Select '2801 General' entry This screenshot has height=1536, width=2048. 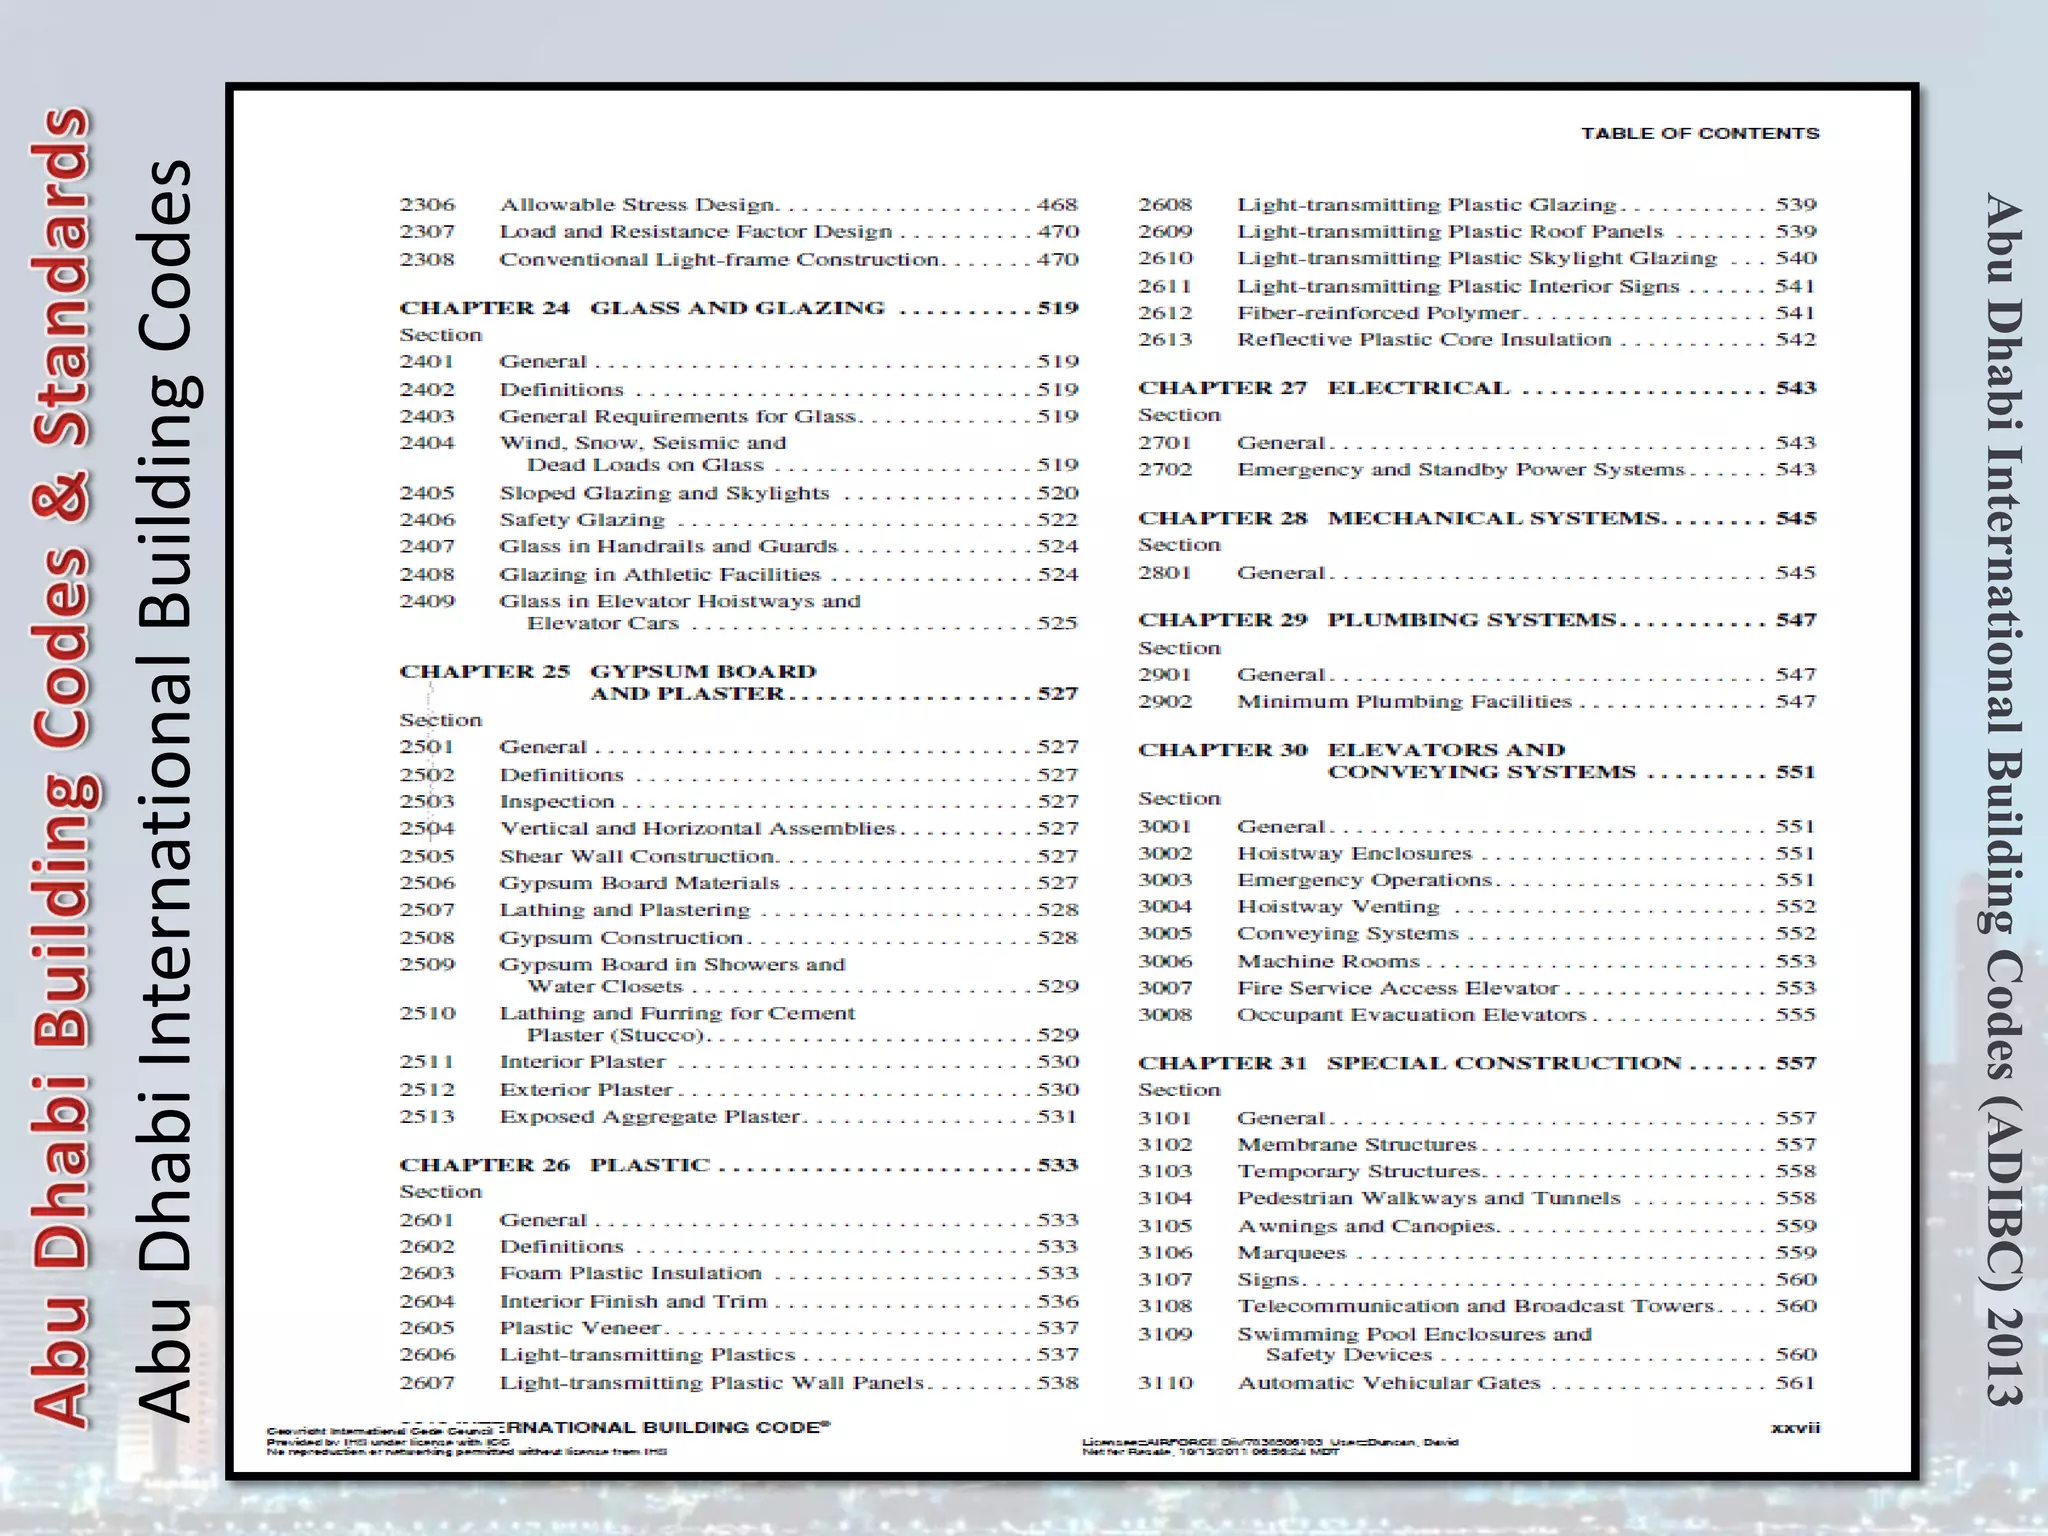click(x=1477, y=573)
